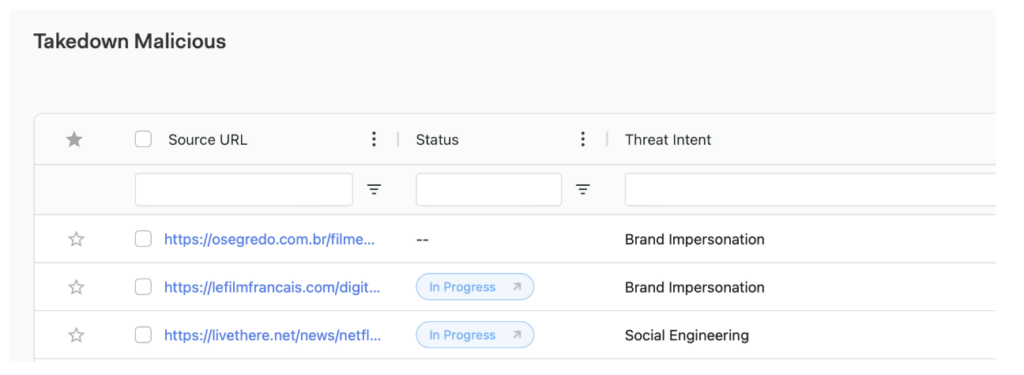Open Status filter options icon
This screenshot has width=1024, height=375.
point(583,189)
